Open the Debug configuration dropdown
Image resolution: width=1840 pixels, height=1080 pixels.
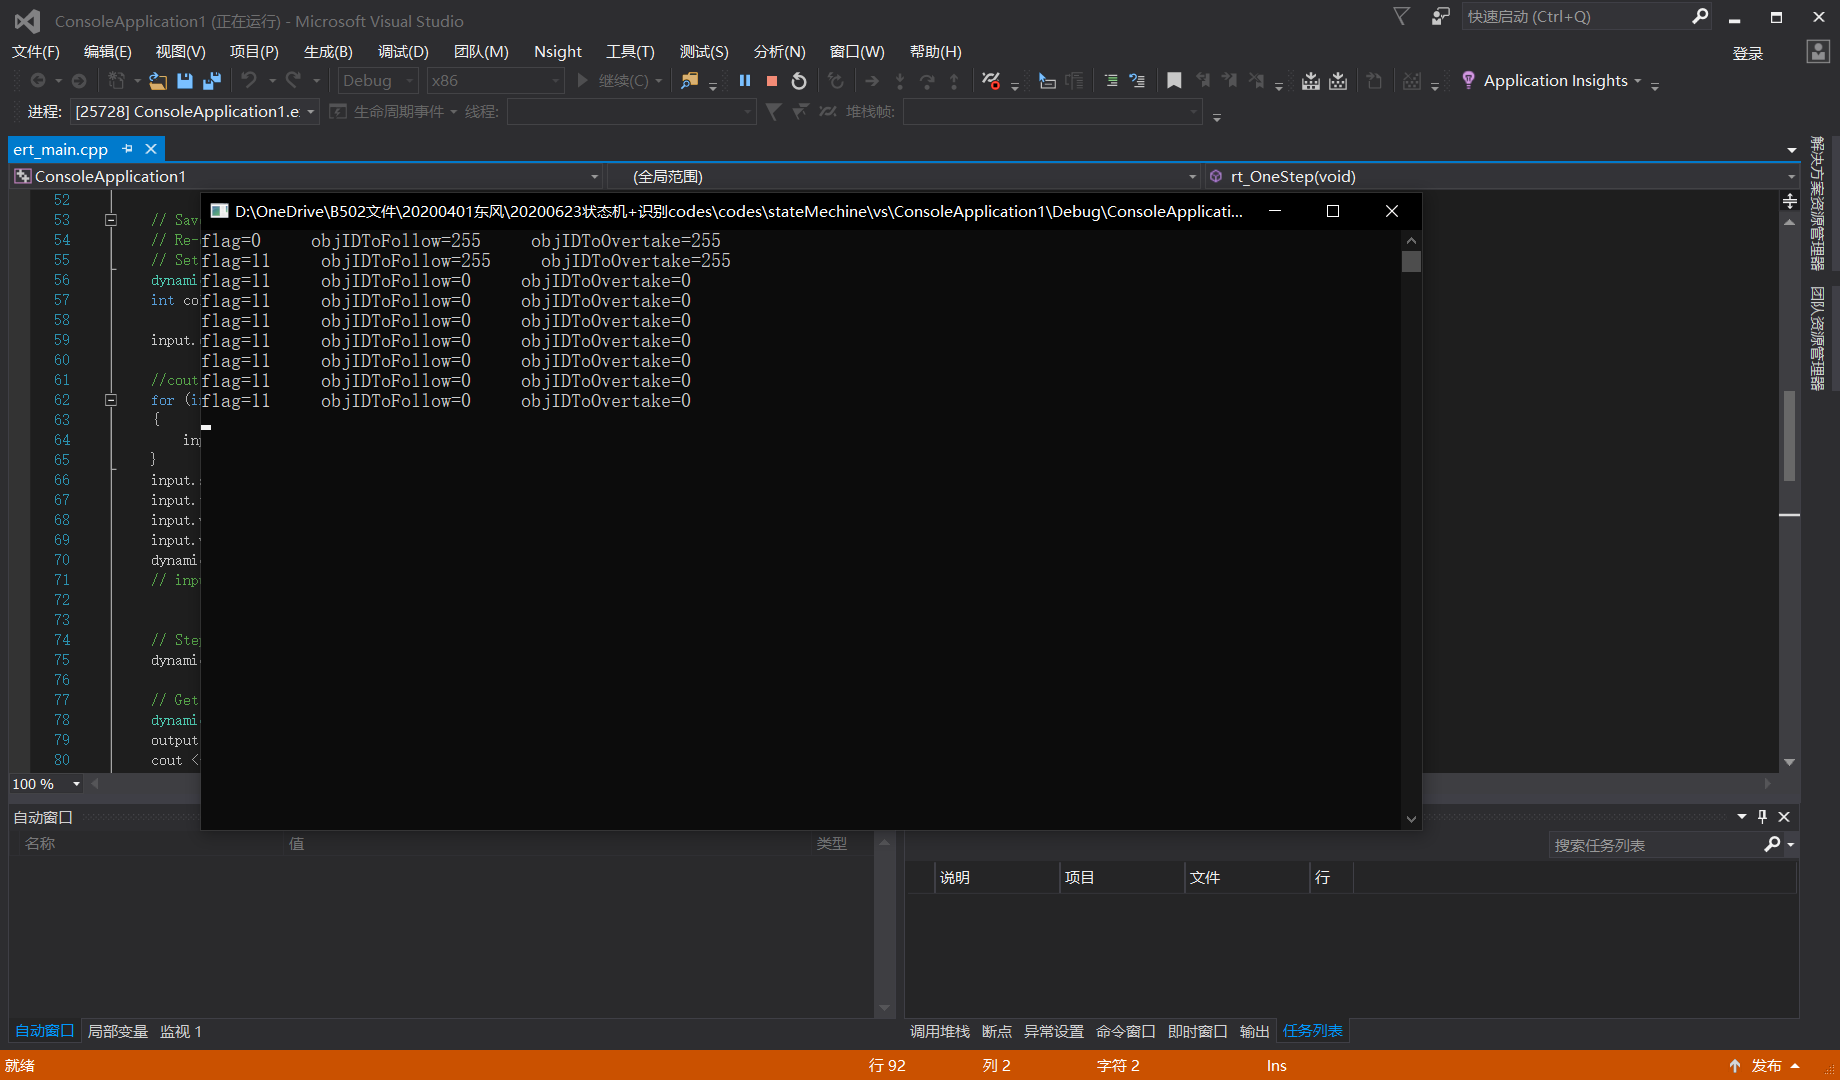pos(377,81)
